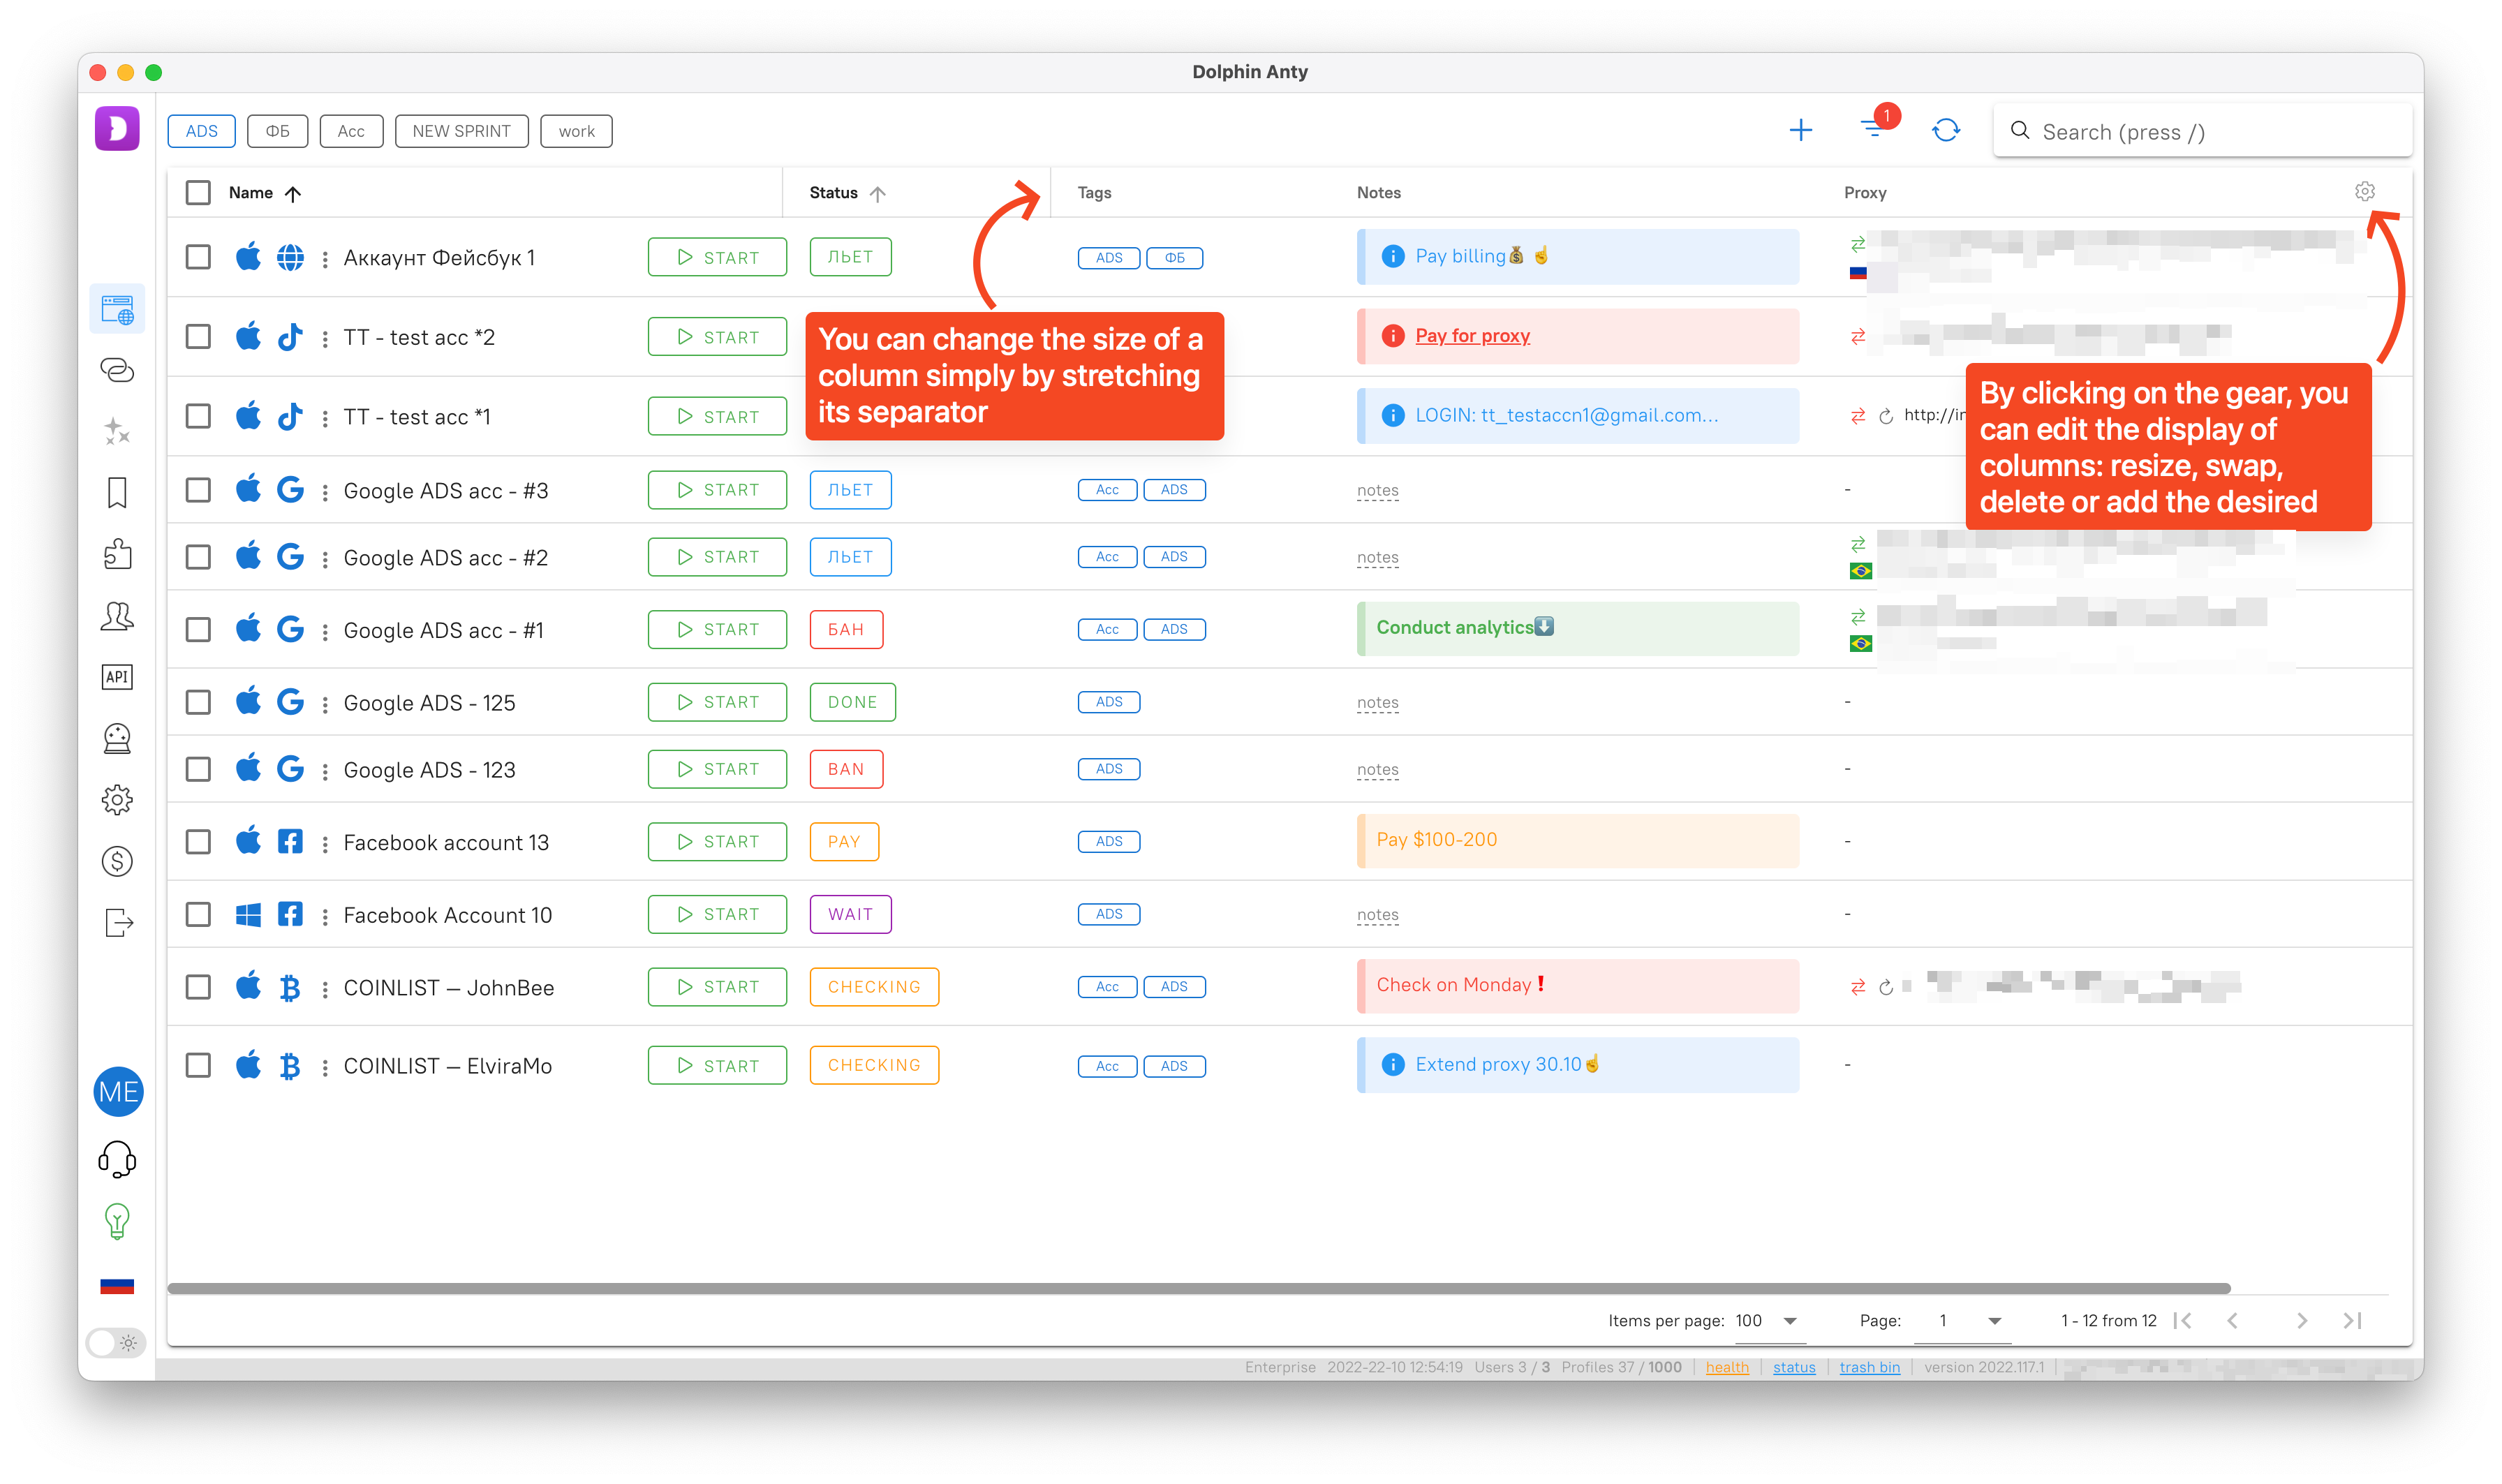Select the work tag filter tab

tap(576, 131)
